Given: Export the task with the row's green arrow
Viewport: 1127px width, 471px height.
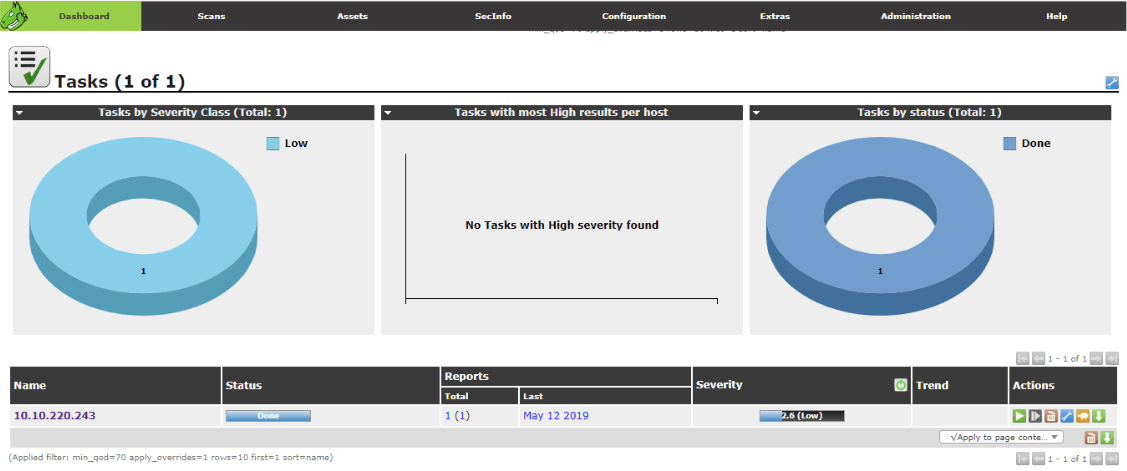Looking at the screenshot, I should point(1098,416).
